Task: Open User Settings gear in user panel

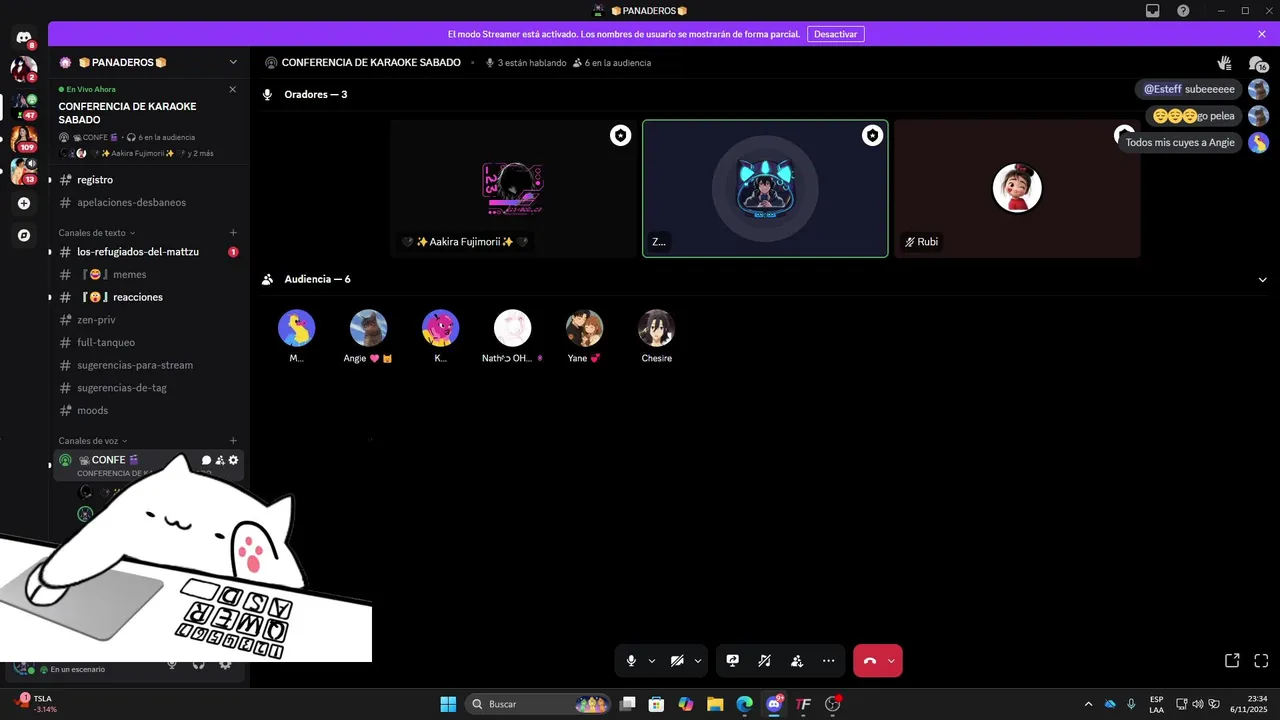Action: pos(225,665)
